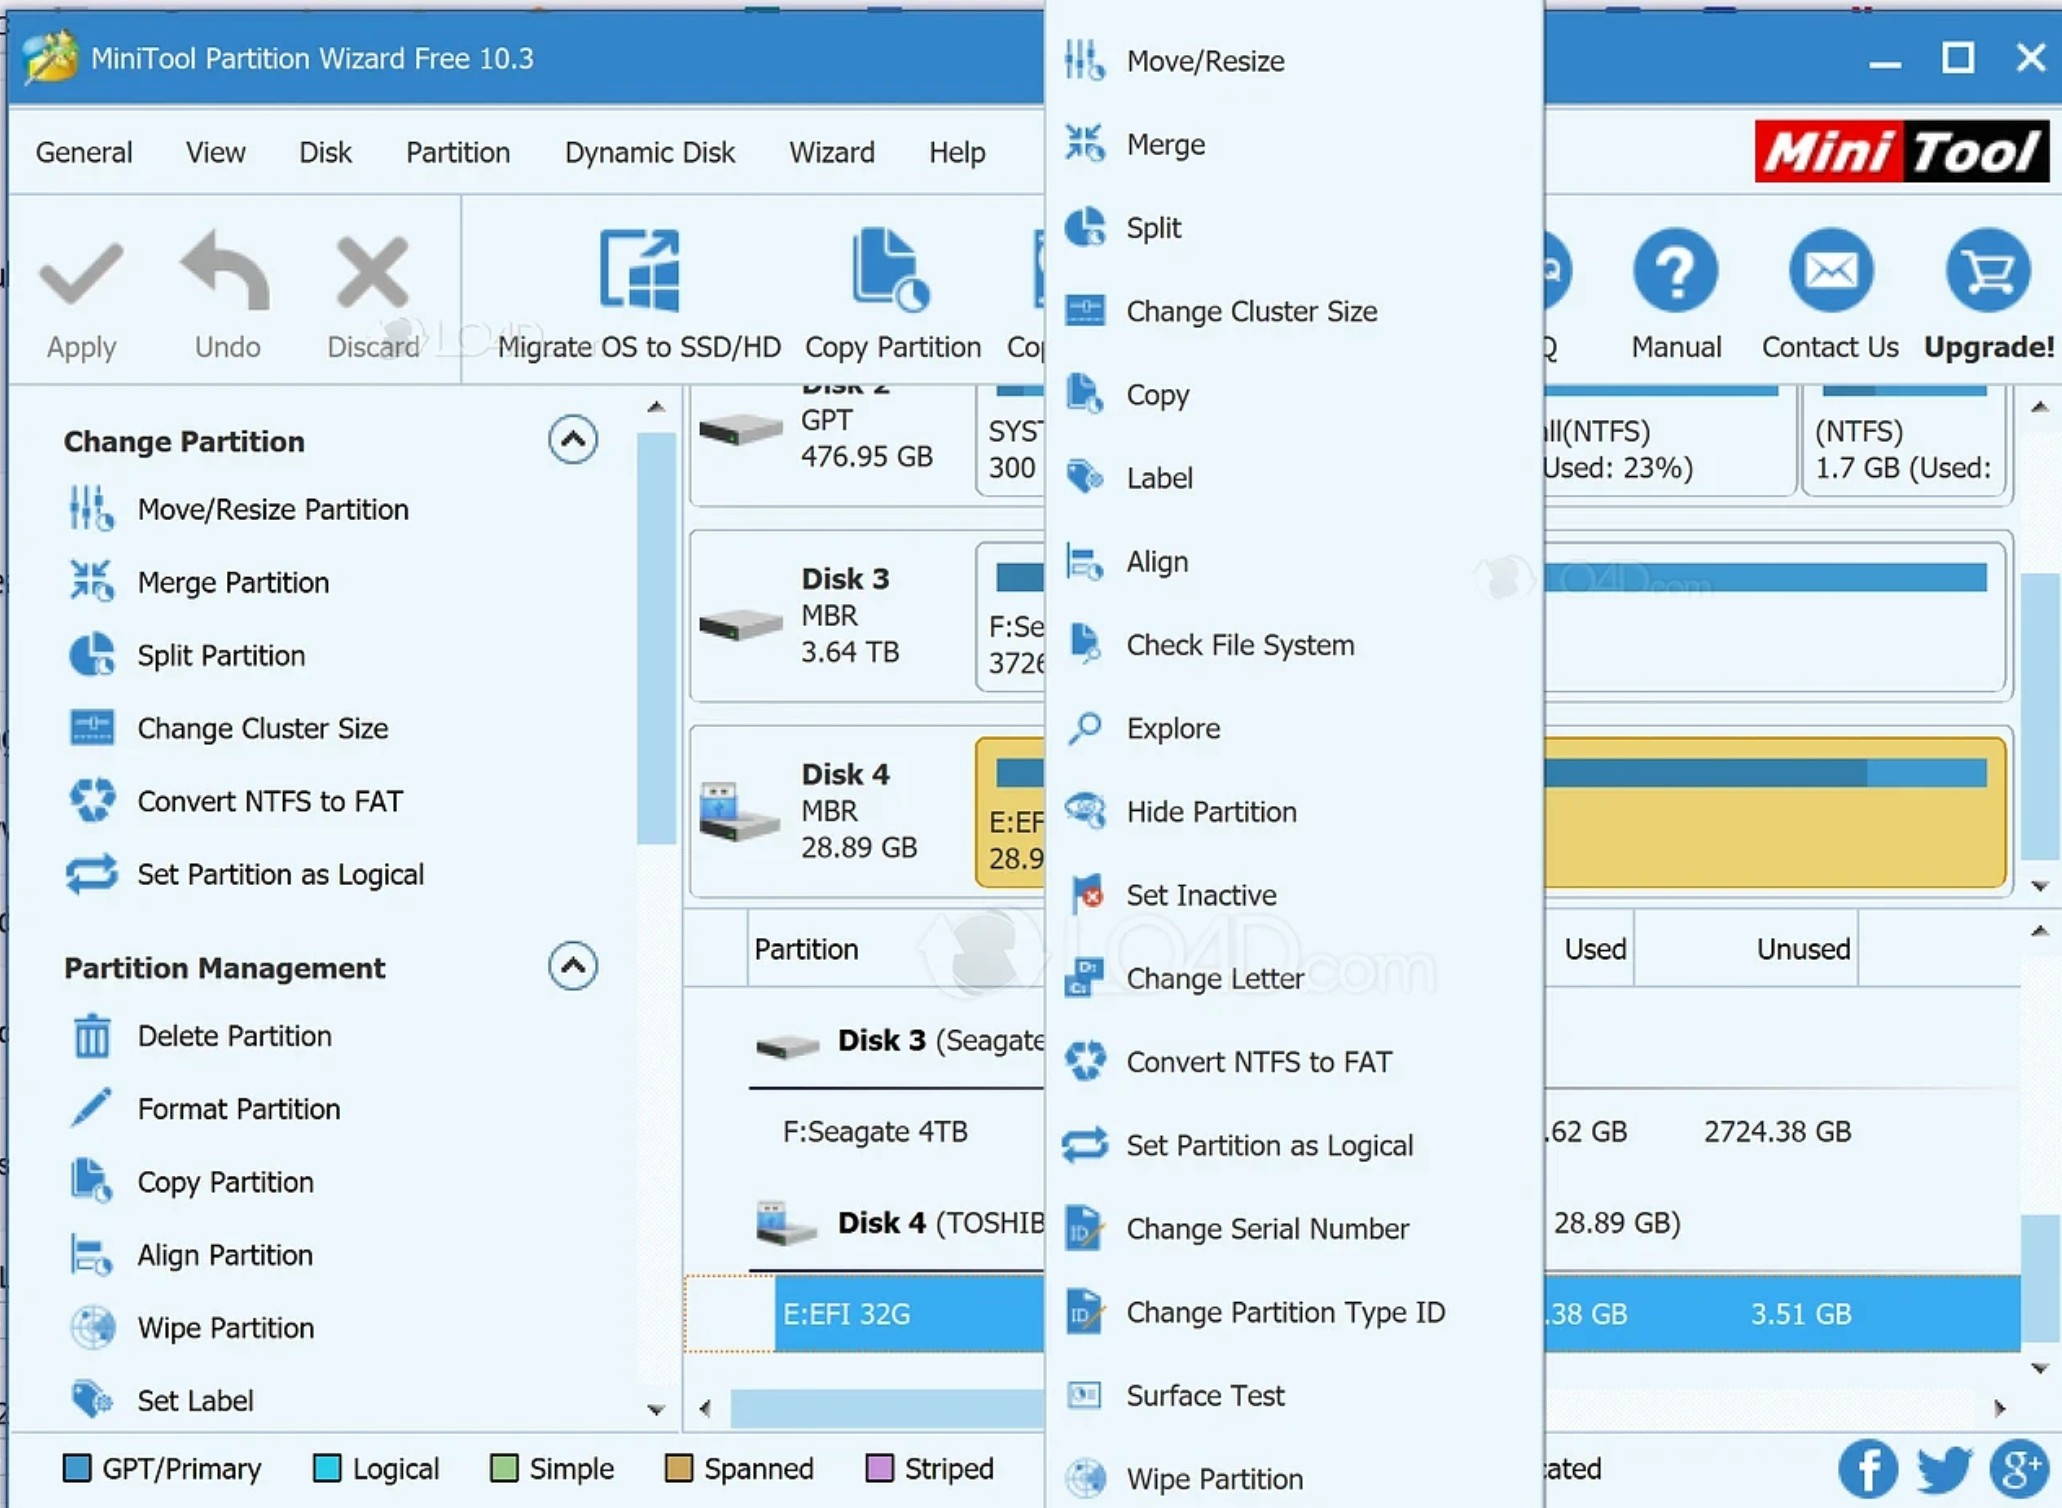Select Convert NTFS to FAT in sidebar
This screenshot has width=2062, height=1508.
click(x=236, y=801)
